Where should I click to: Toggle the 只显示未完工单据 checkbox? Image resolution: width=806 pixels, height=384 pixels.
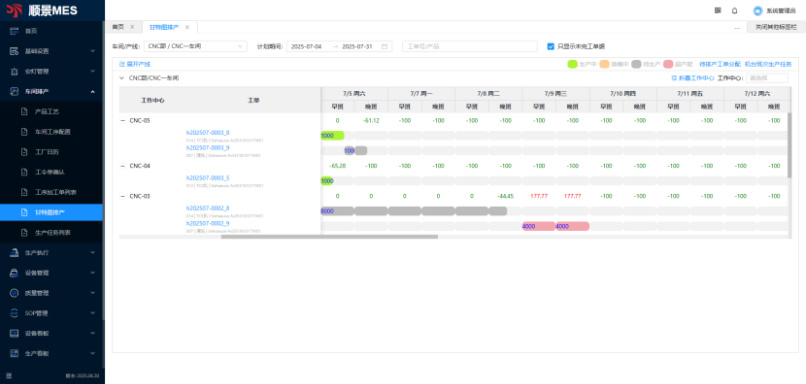551,46
